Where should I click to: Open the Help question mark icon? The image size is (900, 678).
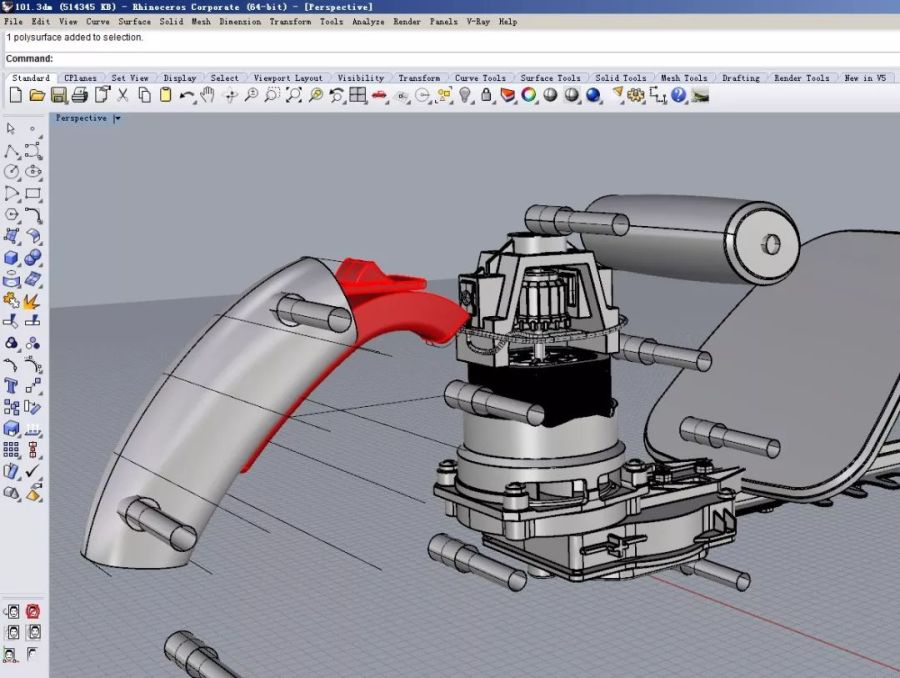coord(679,95)
